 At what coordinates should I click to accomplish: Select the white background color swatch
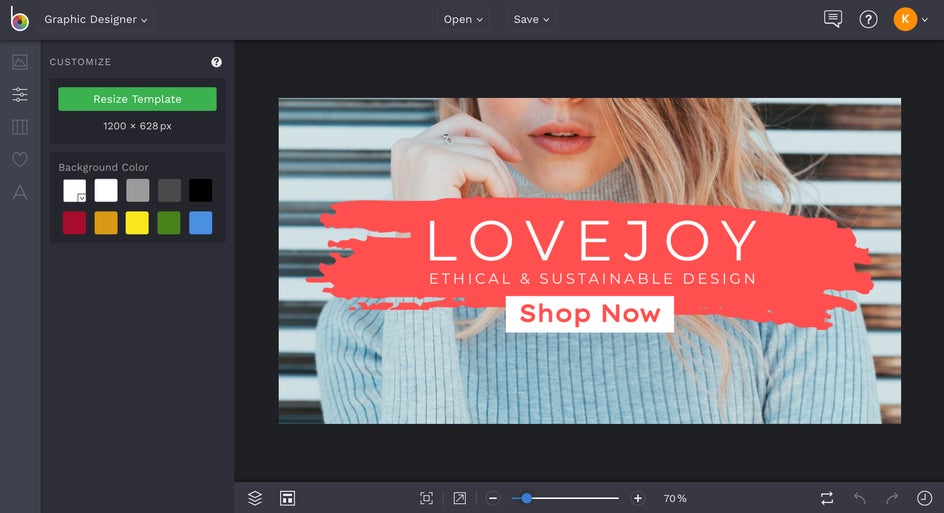pyautogui.click(x=106, y=190)
